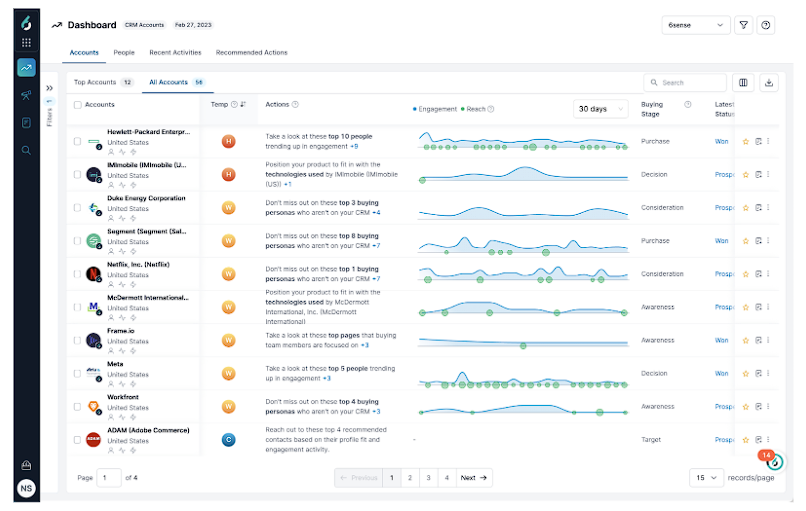Screen dimensions: 806x511
Task: Open the Netflix, Inc. account name
Action: [x=138, y=265]
